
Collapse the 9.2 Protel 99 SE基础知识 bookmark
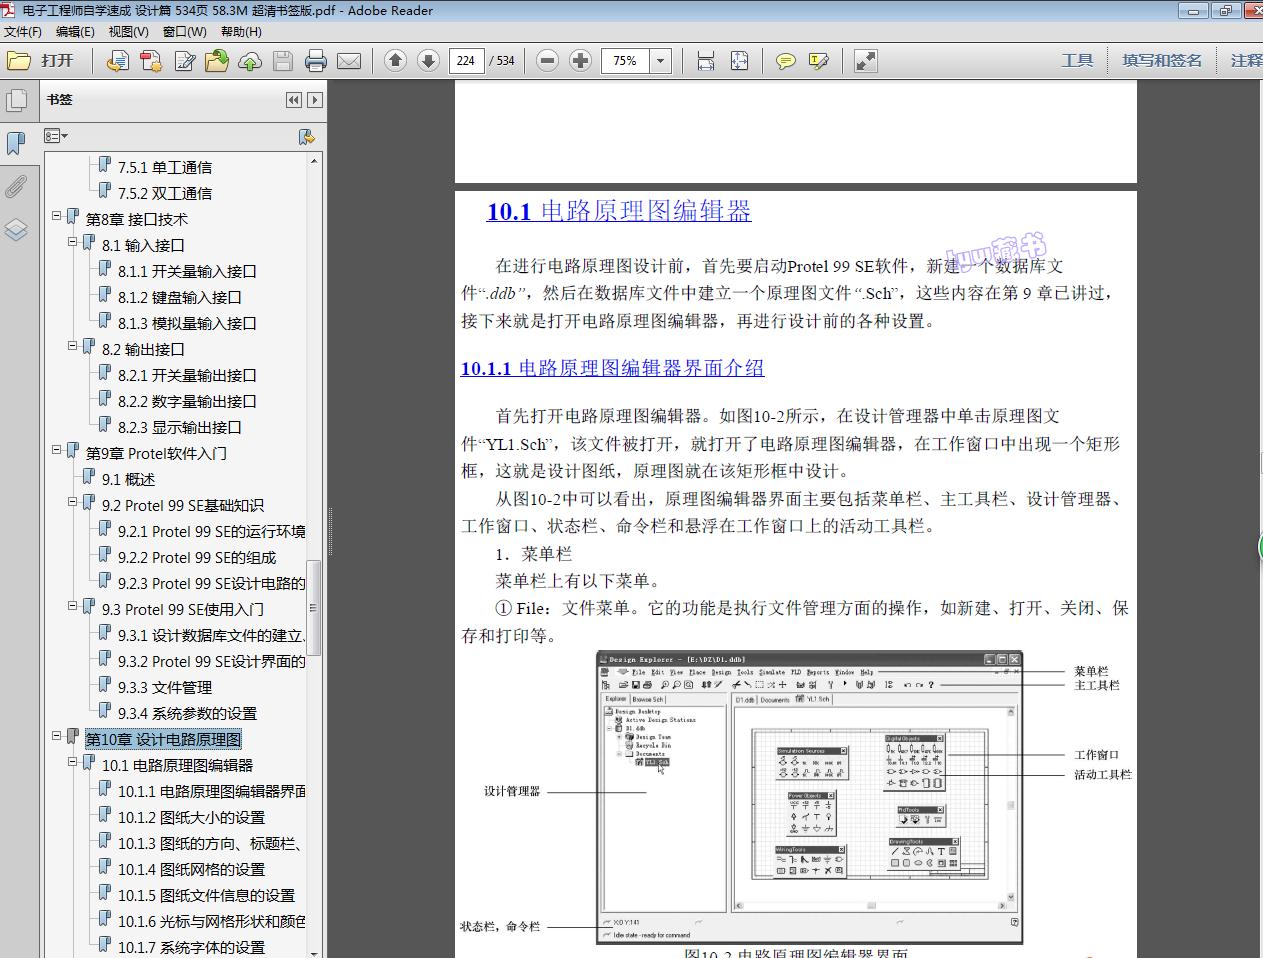coord(73,502)
